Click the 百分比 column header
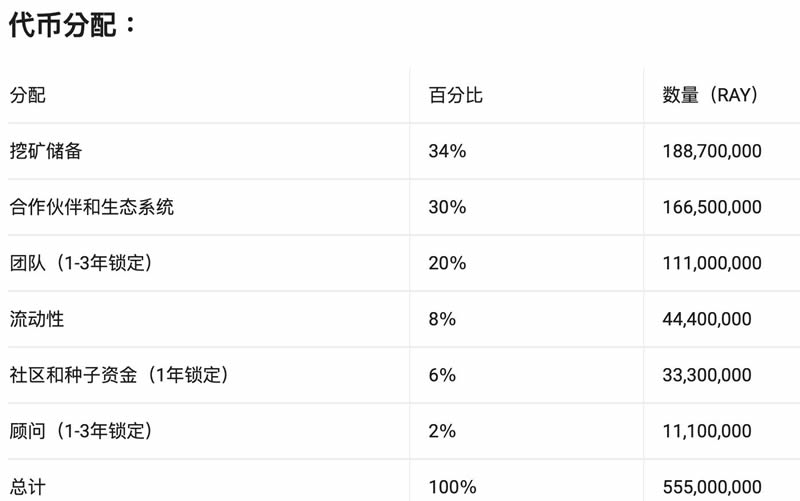The image size is (800, 501). pyautogui.click(x=456, y=96)
